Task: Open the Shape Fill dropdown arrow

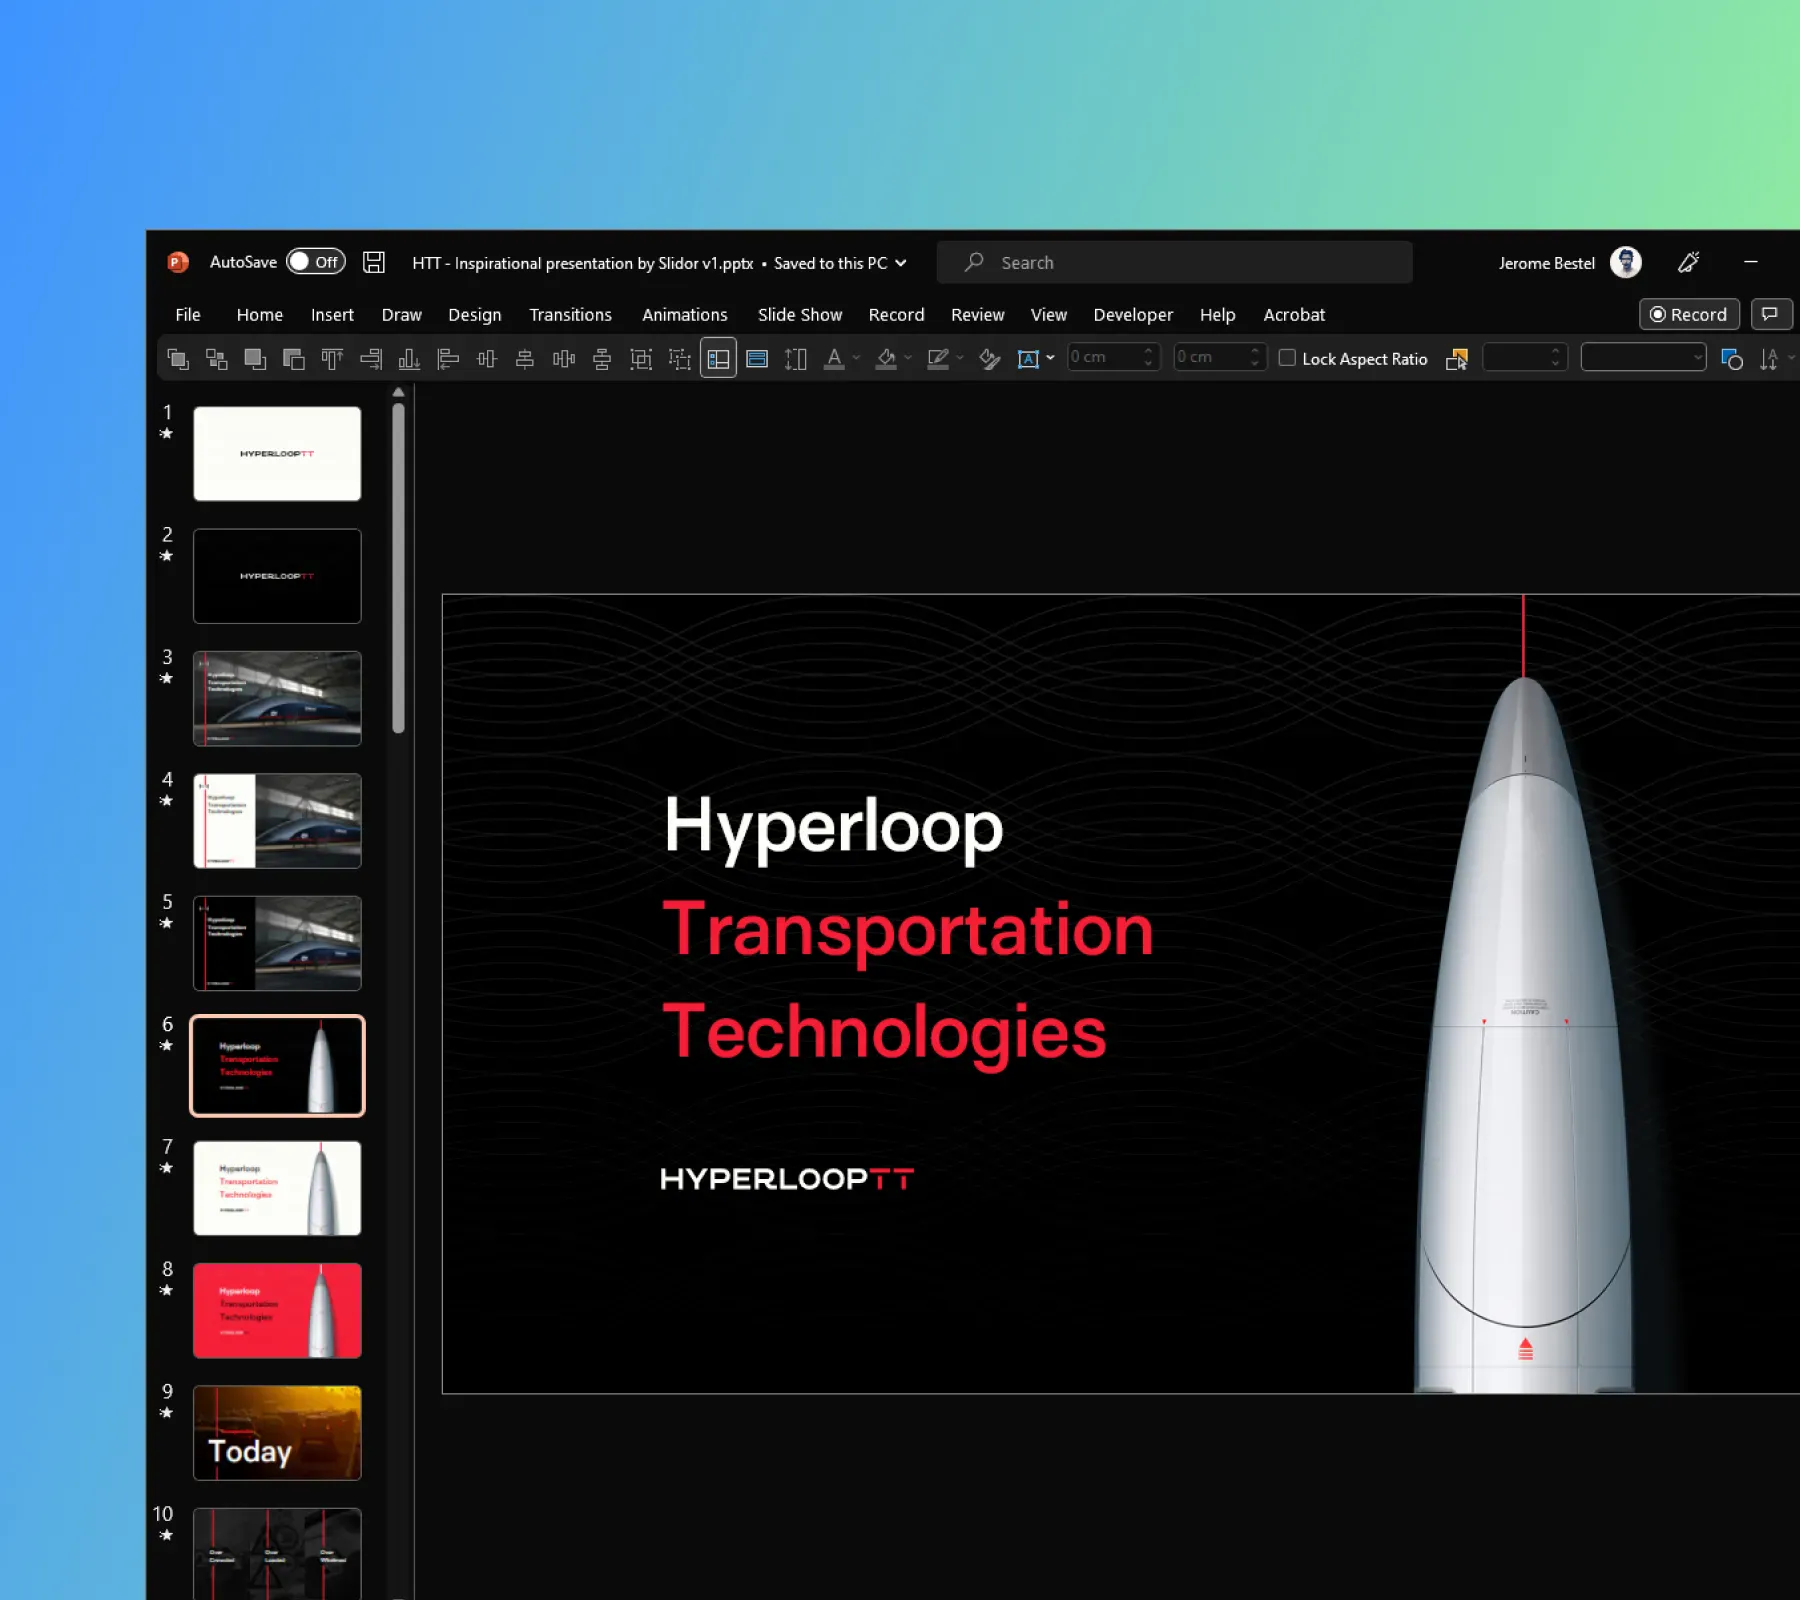Action: point(908,358)
